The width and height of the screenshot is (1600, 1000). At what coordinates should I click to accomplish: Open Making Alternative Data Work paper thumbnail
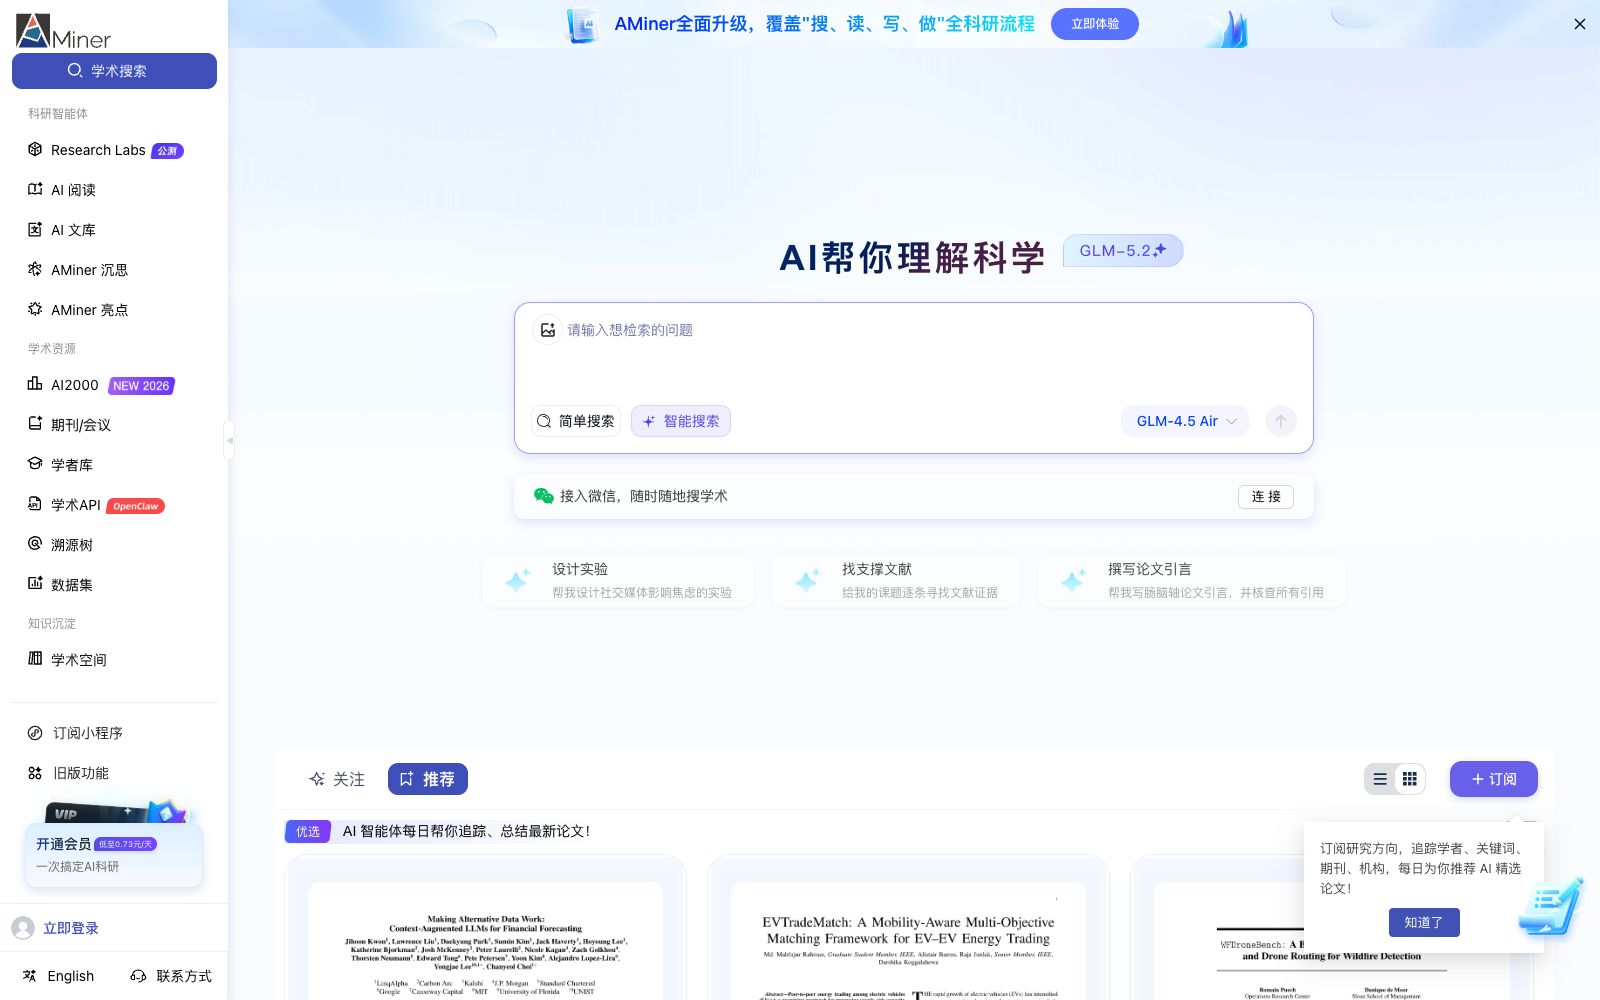485,940
